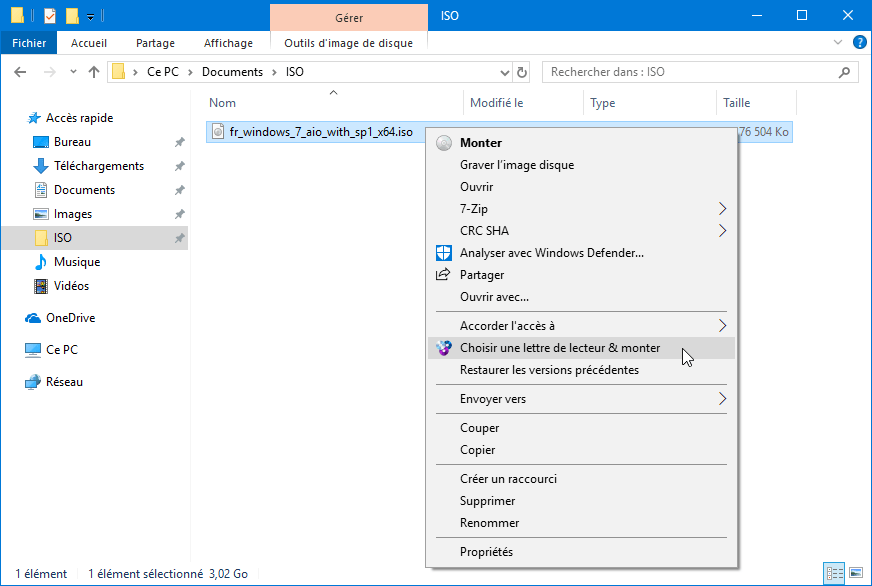Refresh the folder with the reload icon
Image resolution: width=872 pixels, height=586 pixels.
pos(522,72)
